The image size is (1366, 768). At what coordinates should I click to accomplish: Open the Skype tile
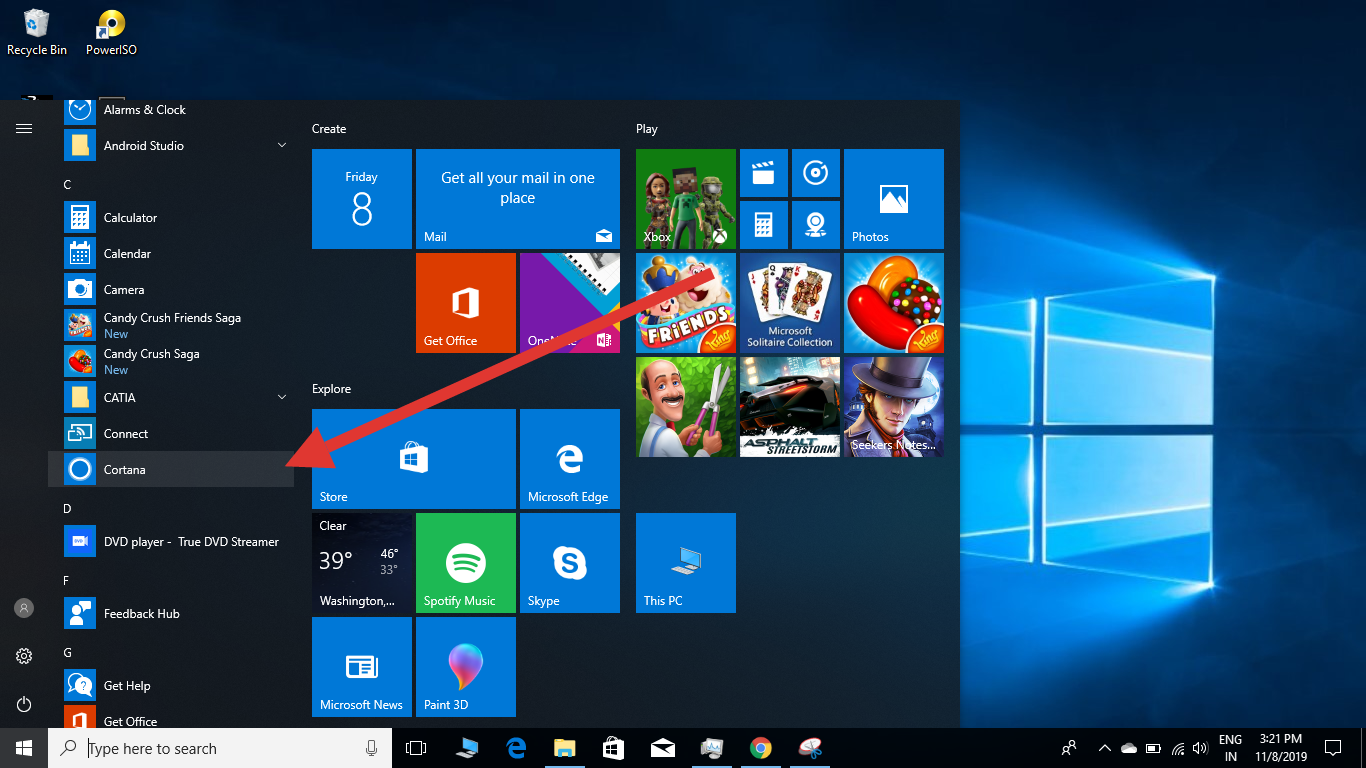point(570,563)
